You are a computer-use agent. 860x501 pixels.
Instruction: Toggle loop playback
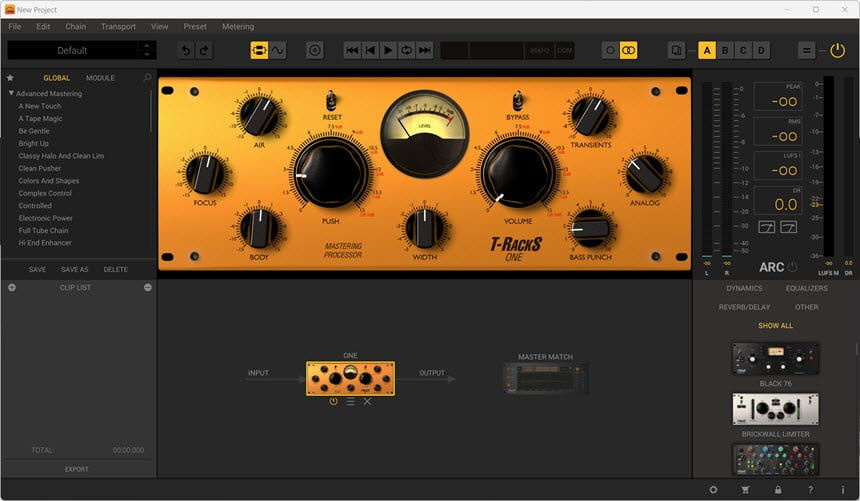(406, 50)
